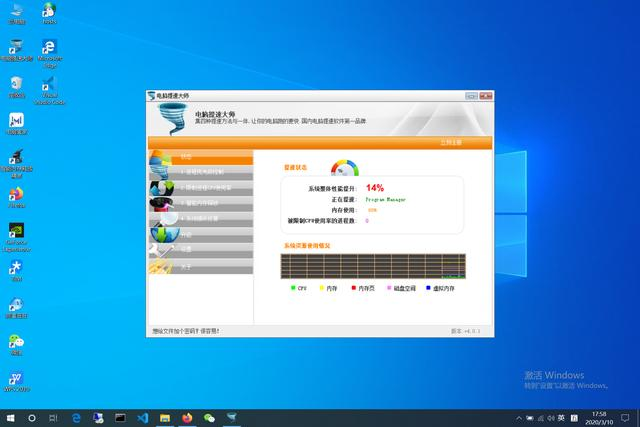Open the GeForce Experience desktop shortcut

coord(17,238)
